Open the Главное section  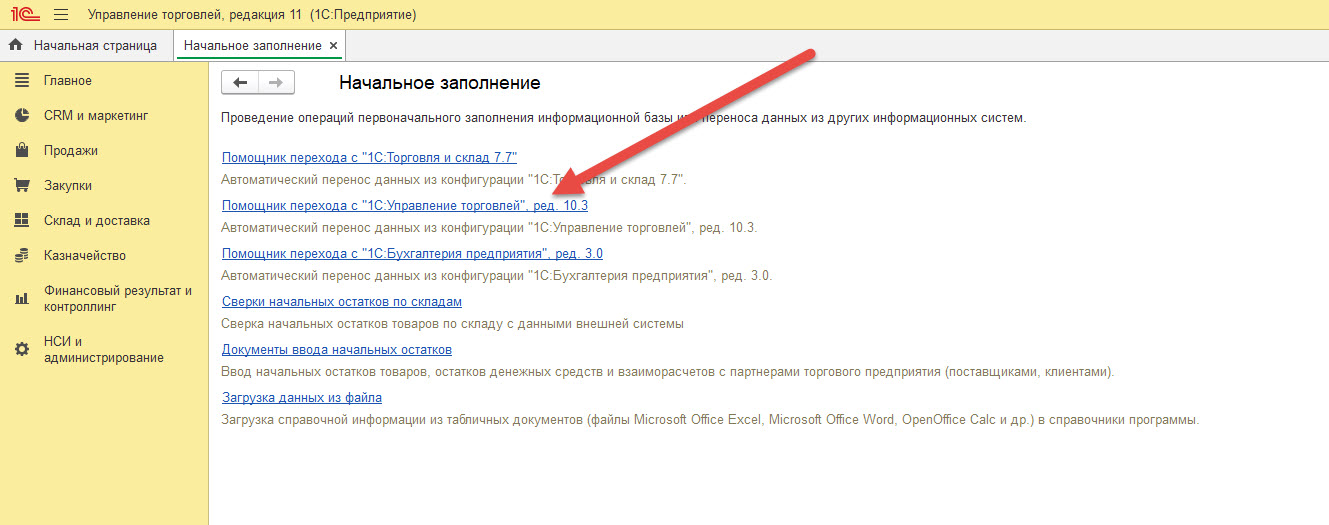coord(68,81)
